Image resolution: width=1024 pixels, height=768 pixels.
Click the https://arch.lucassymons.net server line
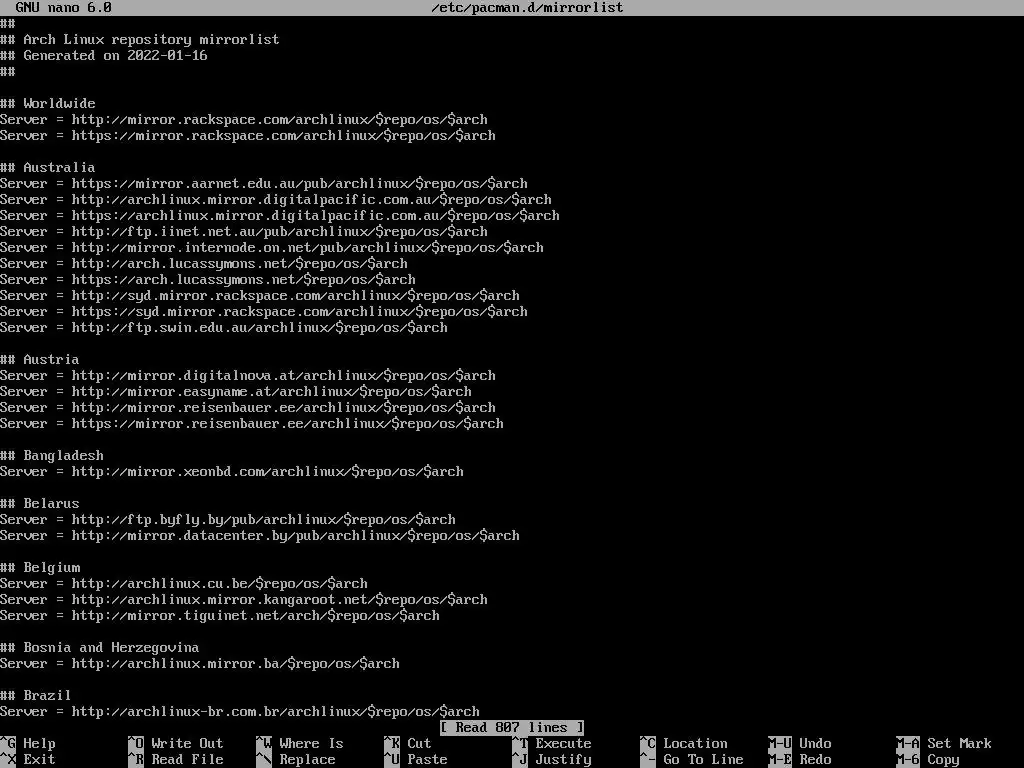click(208, 280)
